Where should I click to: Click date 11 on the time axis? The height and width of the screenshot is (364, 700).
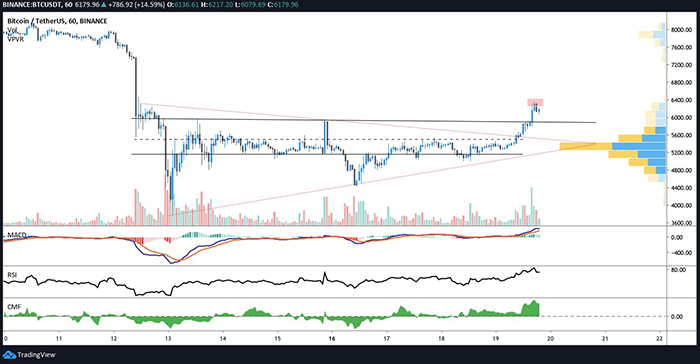pos(59,339)
